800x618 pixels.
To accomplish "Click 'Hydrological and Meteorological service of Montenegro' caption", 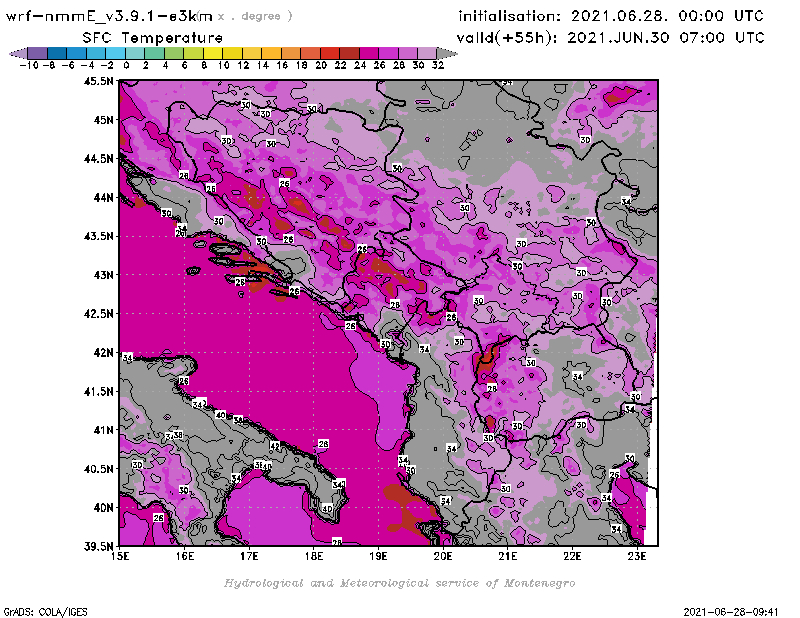I will coord(399,583).
